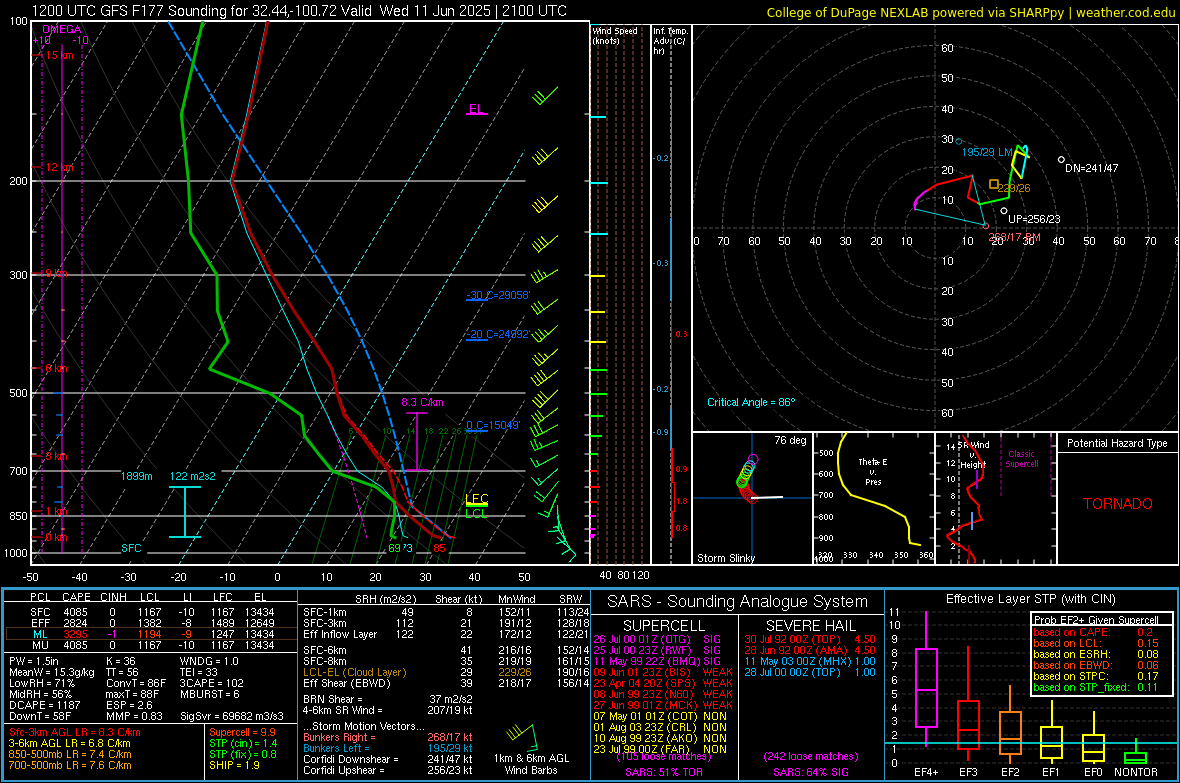Image resolution: width=1180 pixels, height=783 pixels.
Task: Click the 'DN=241/47' hodograph marker
Action: pyautogui.click(x=1091, y=168)
